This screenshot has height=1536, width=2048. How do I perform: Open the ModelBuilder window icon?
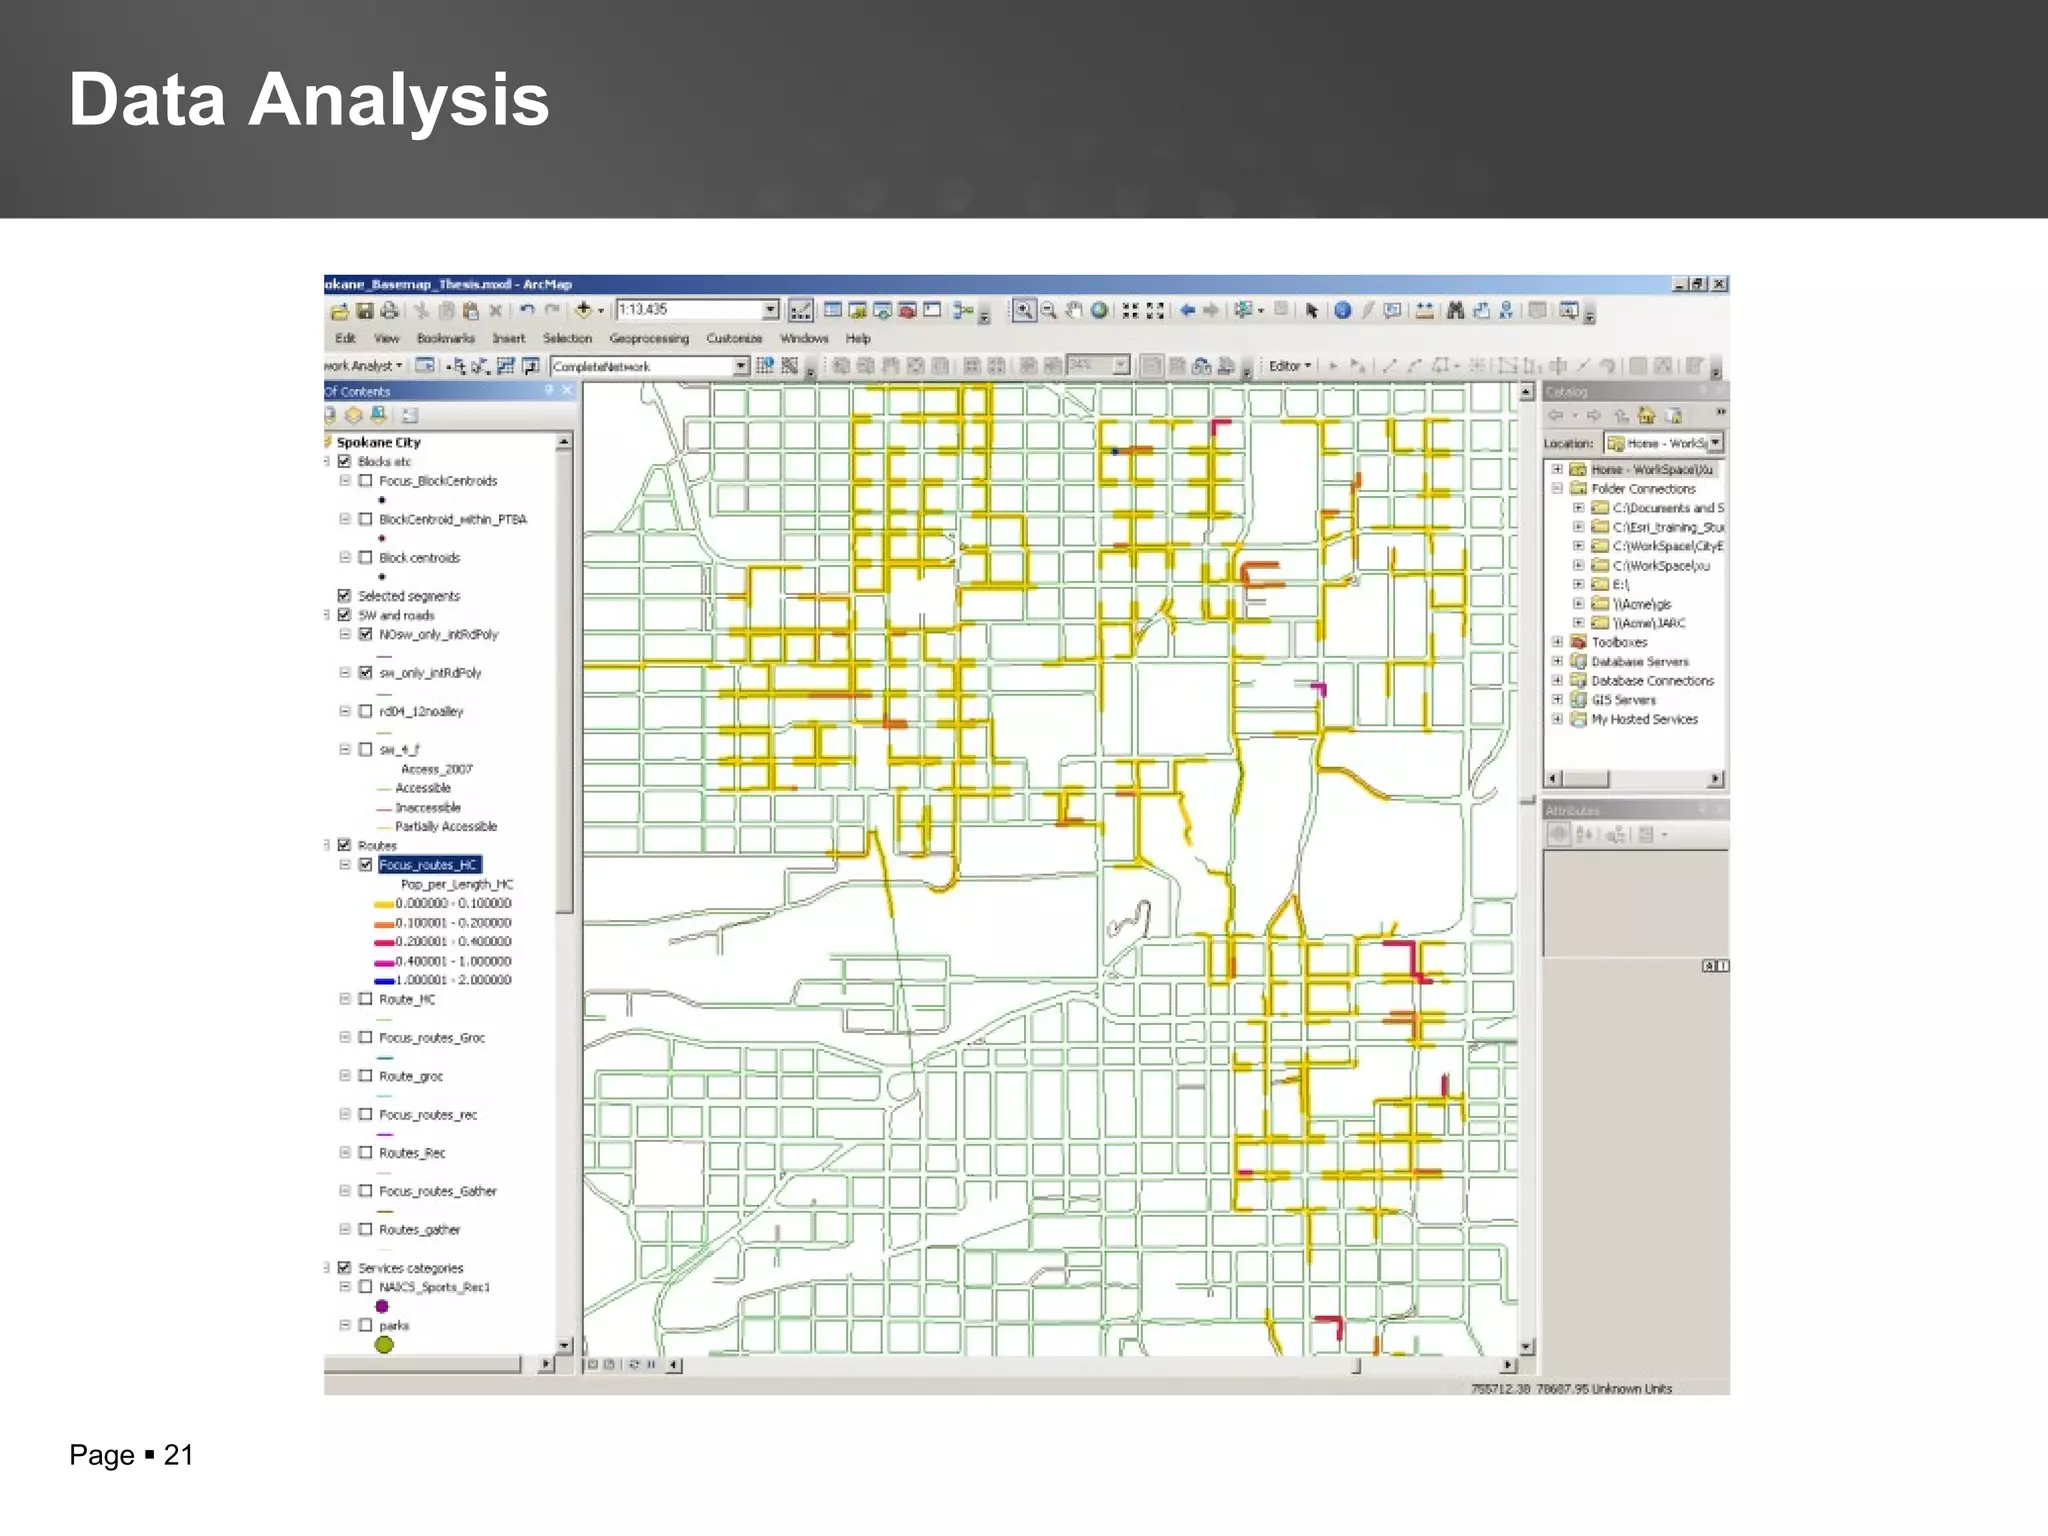[962, 311]
